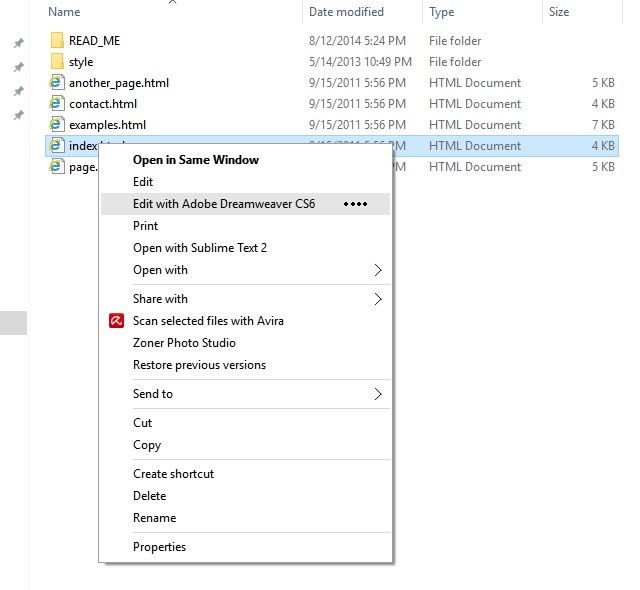Select Delete in the context menu

(x=149, y=496)
